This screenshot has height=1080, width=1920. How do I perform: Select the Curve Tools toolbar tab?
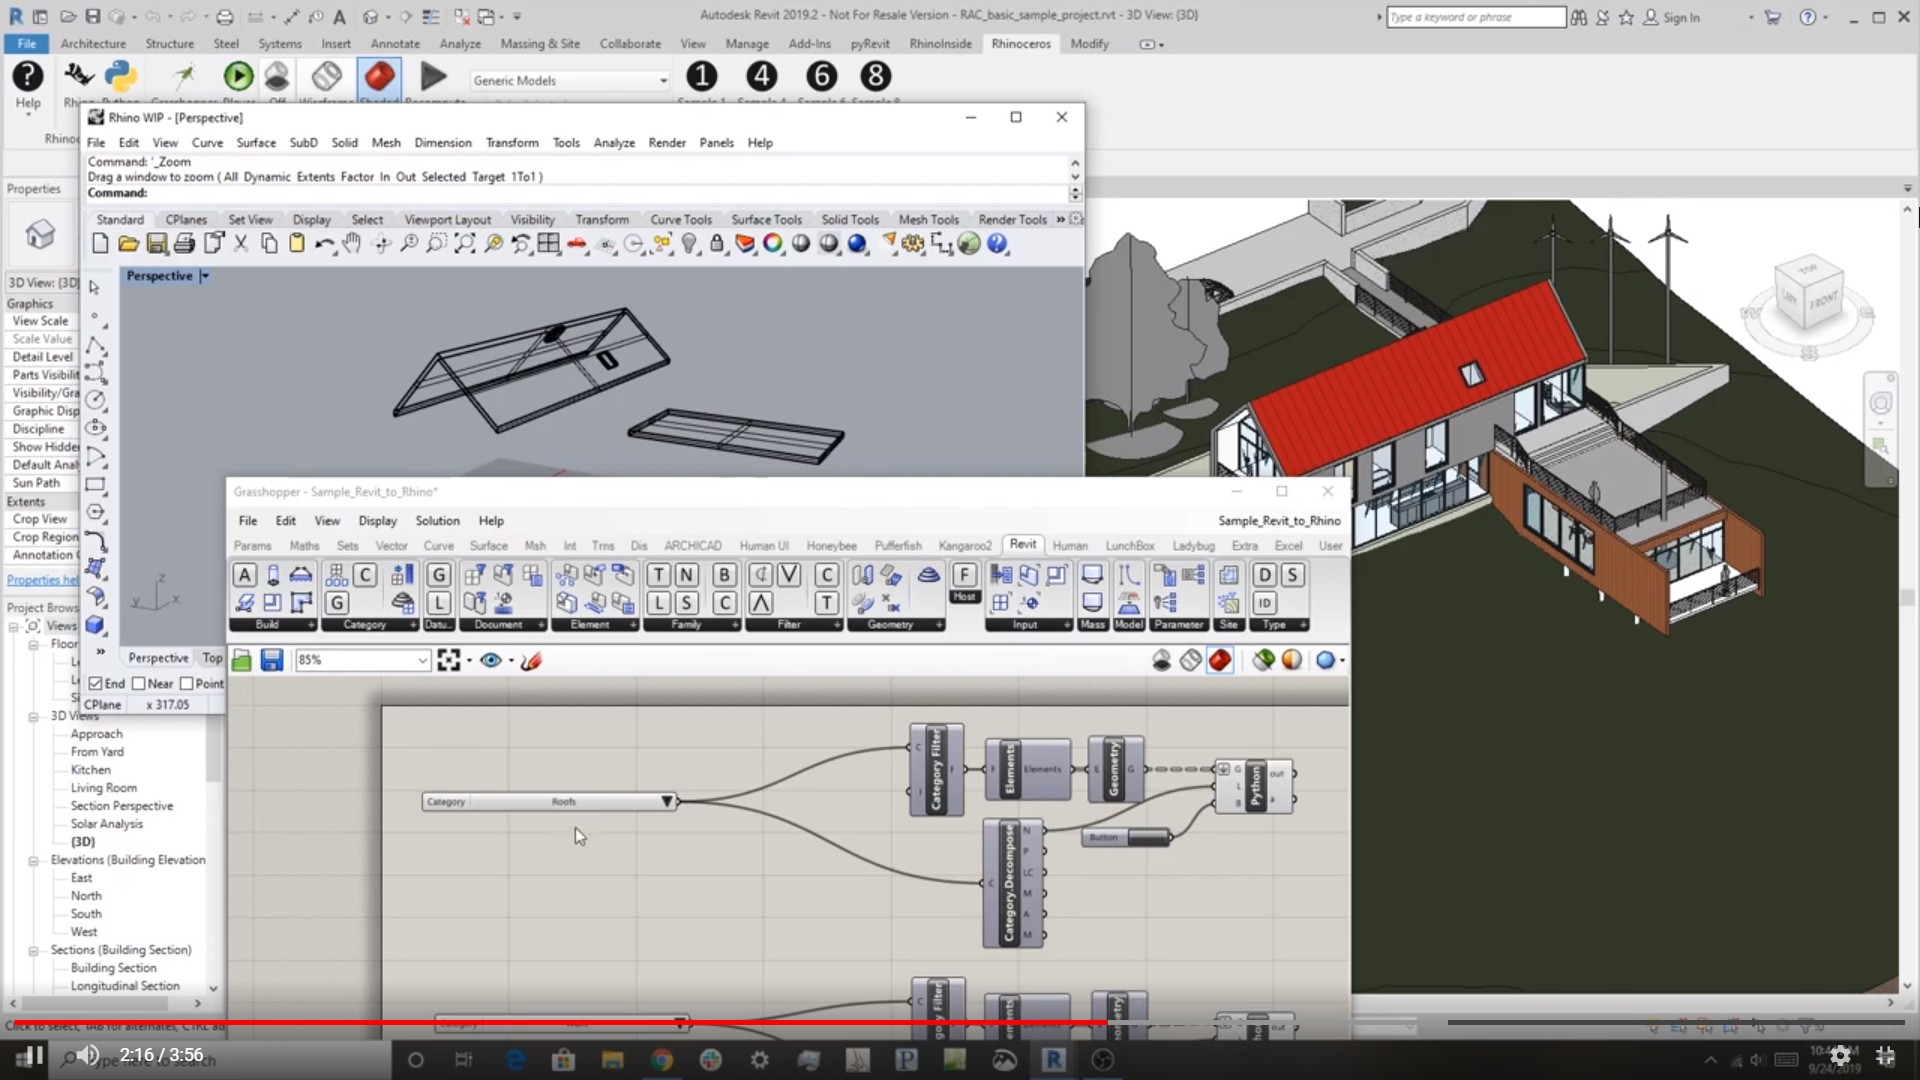tap(681, 220)
